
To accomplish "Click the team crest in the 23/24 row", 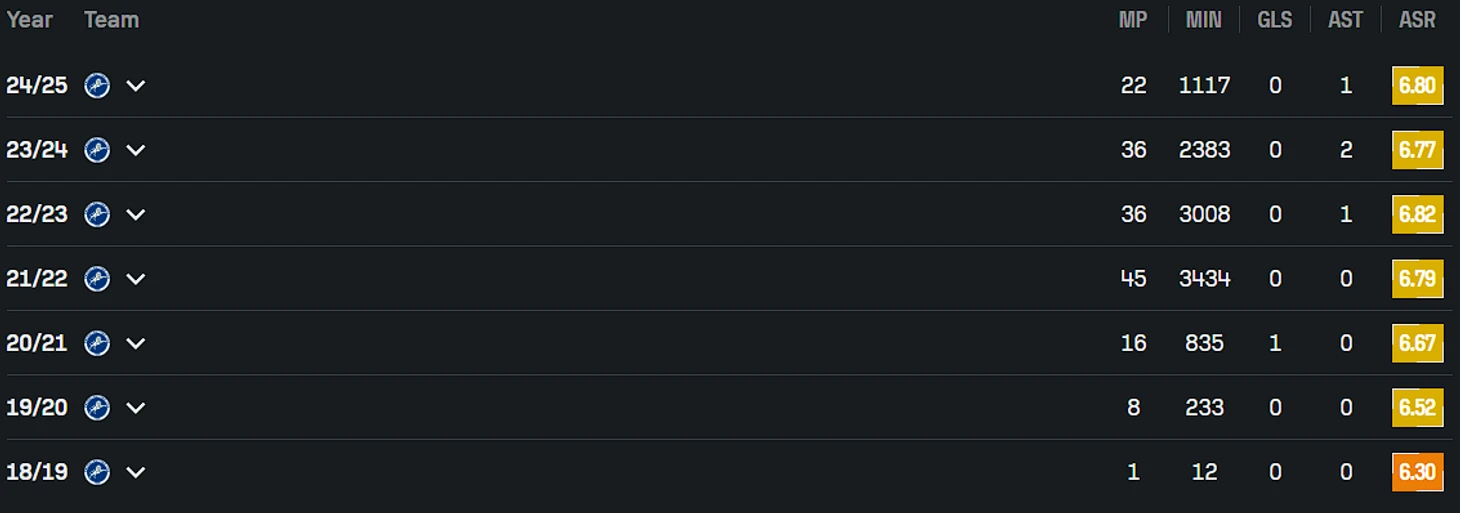I will click(x=97, y=150).
